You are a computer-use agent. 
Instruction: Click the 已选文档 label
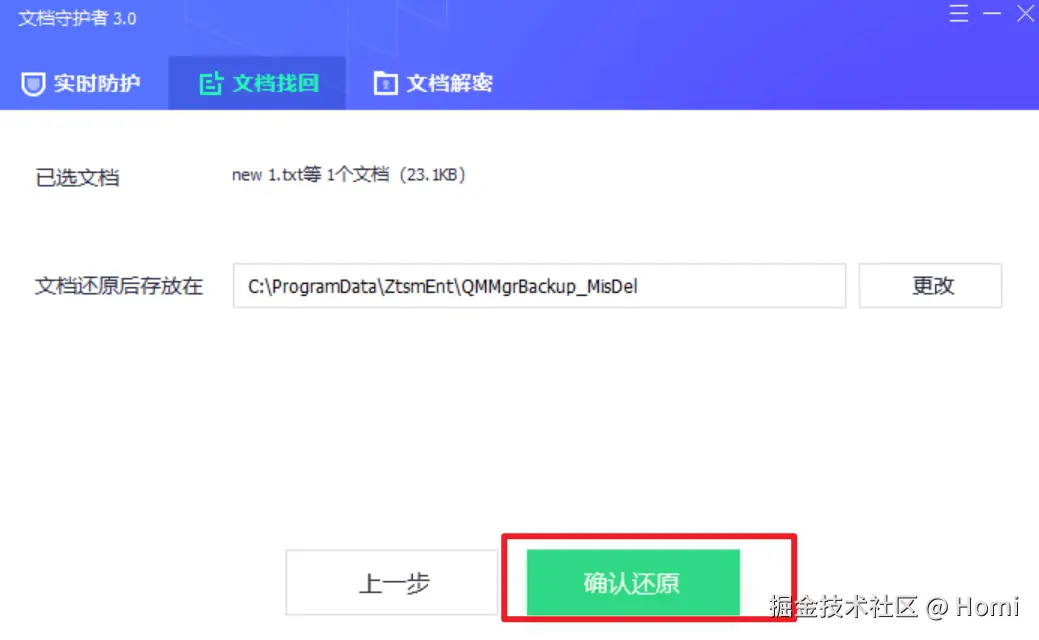coord(78,178)
